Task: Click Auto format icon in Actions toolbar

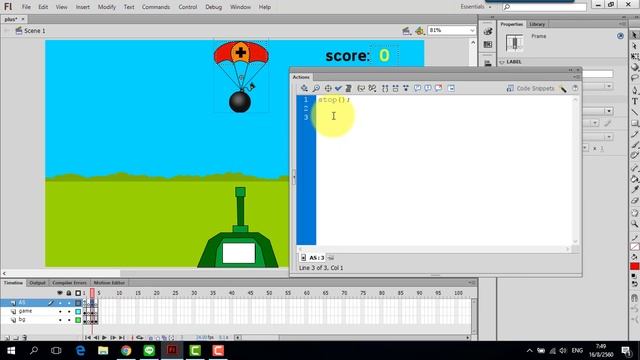Action: coord(349,88)
